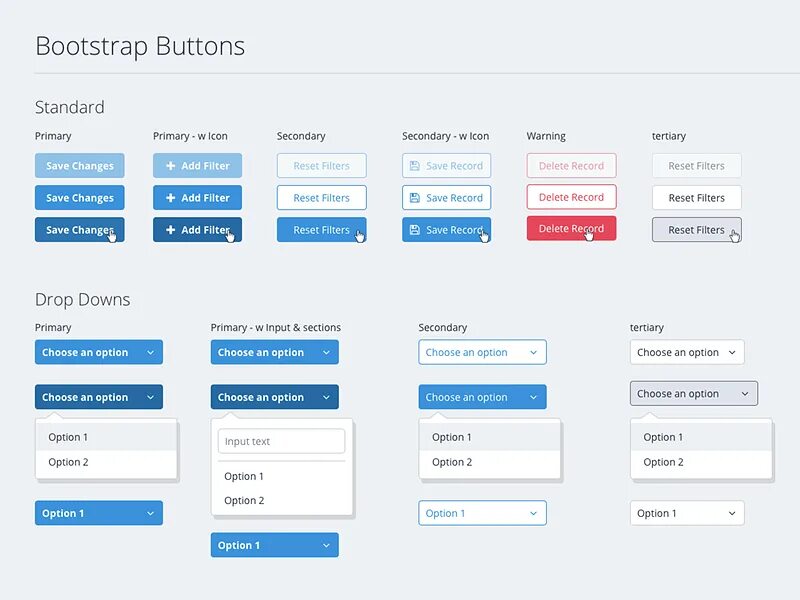
Task: Click the plus icon in the medium-blue Add Filter button
Action: pos(171,197)
